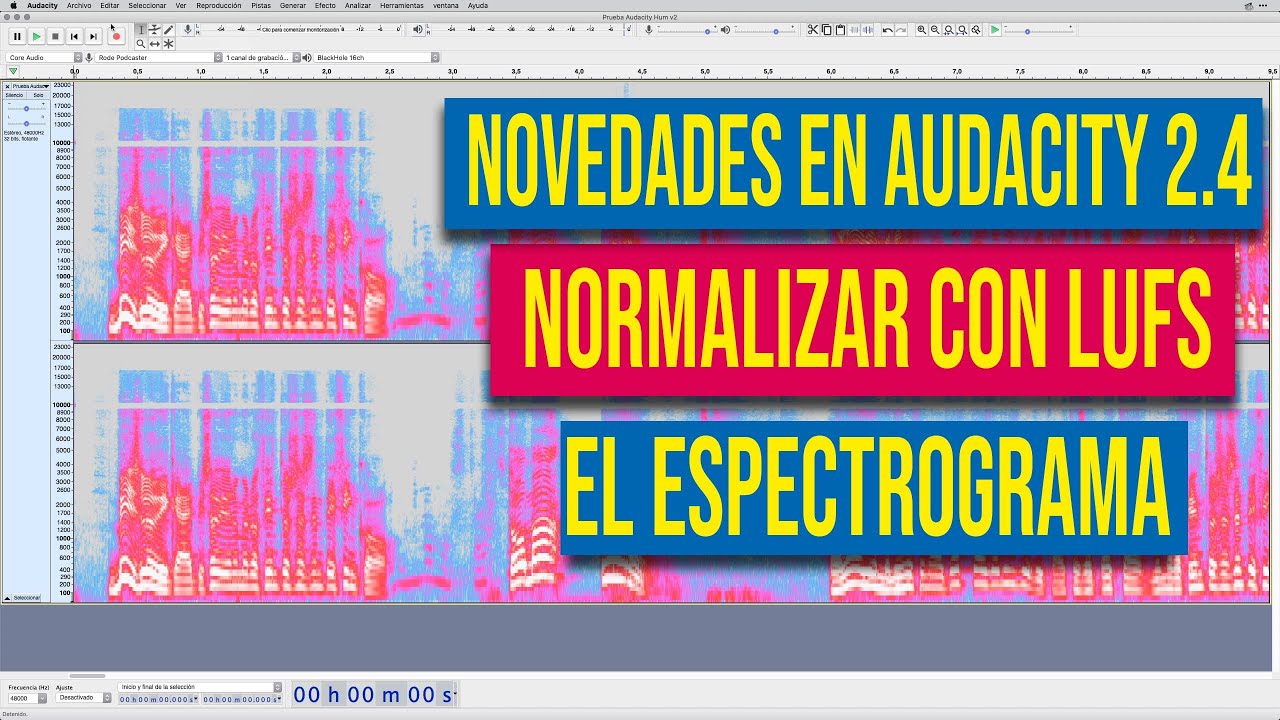Click the red Record button
Viewport: 1280px width, 720px height.
point(116,36)
